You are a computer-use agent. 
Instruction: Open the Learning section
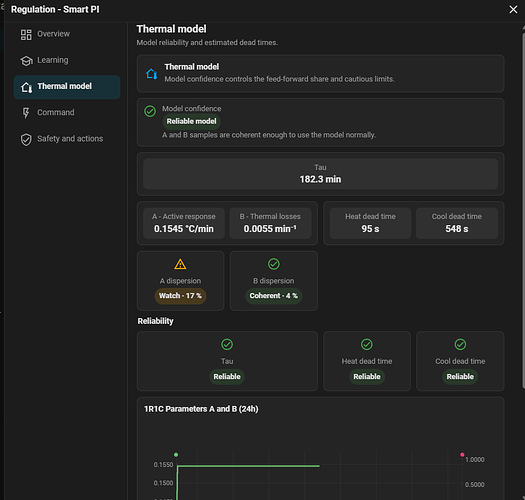coord(67,60)
